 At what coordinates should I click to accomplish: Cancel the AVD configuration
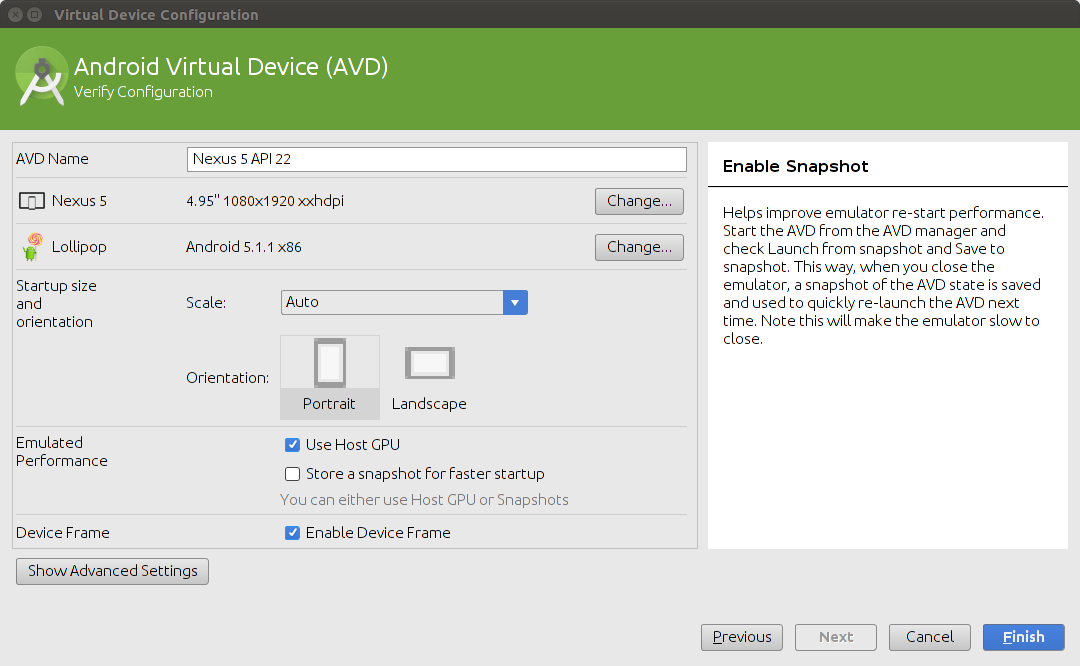930,637
